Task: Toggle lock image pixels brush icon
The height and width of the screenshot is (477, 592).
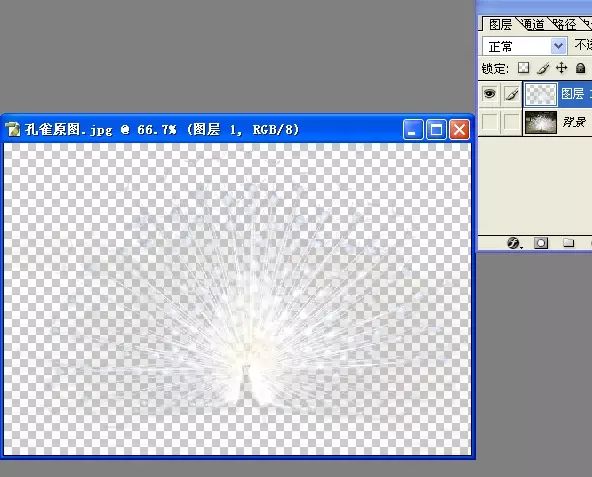Action: coord(543,68)
